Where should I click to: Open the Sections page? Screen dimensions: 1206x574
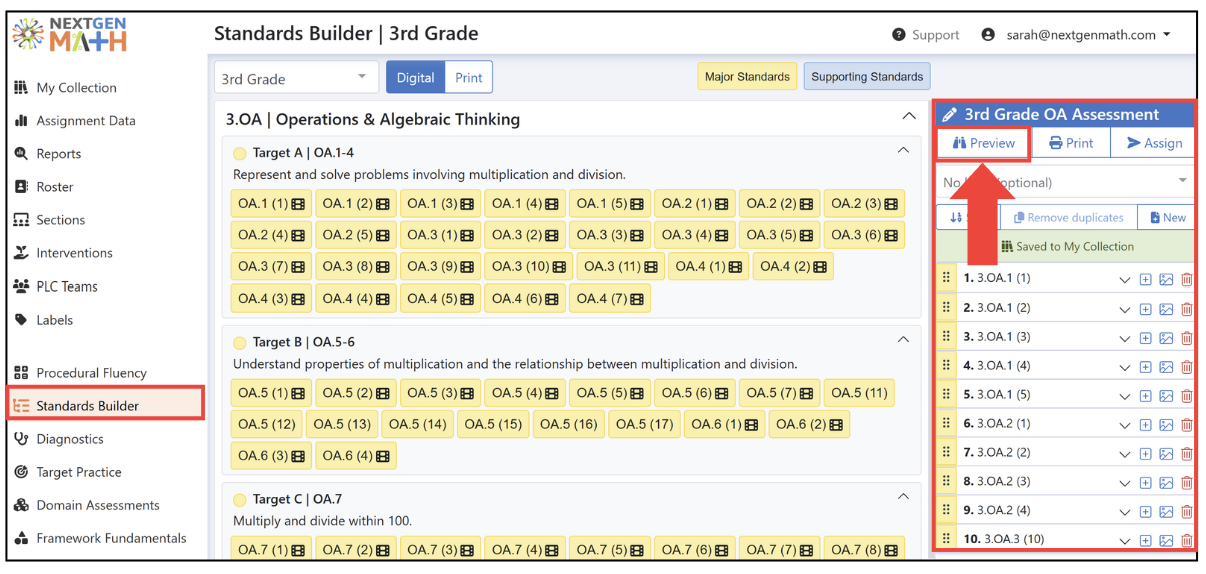click(x=49, y=220)
